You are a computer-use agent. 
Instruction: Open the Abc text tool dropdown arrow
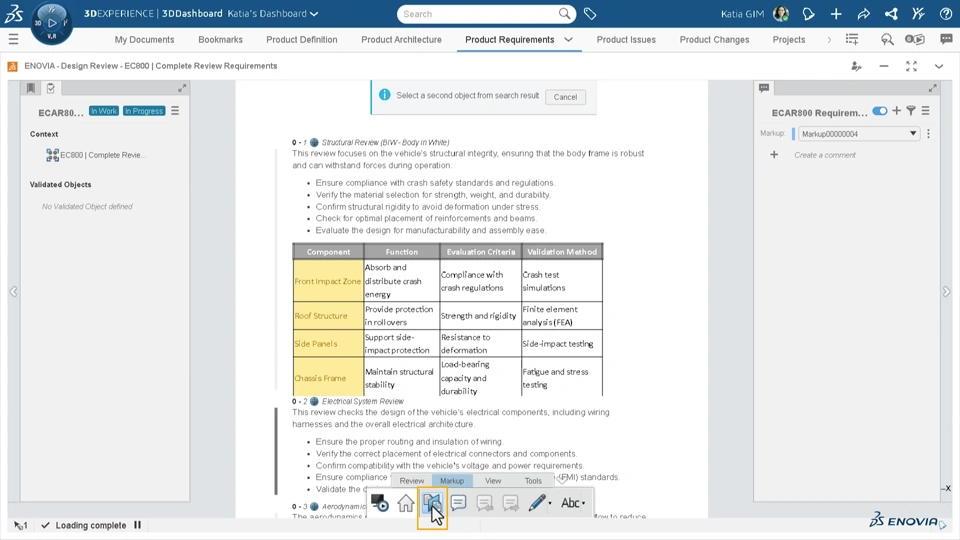pyautogui.click(x=583, y=504)
